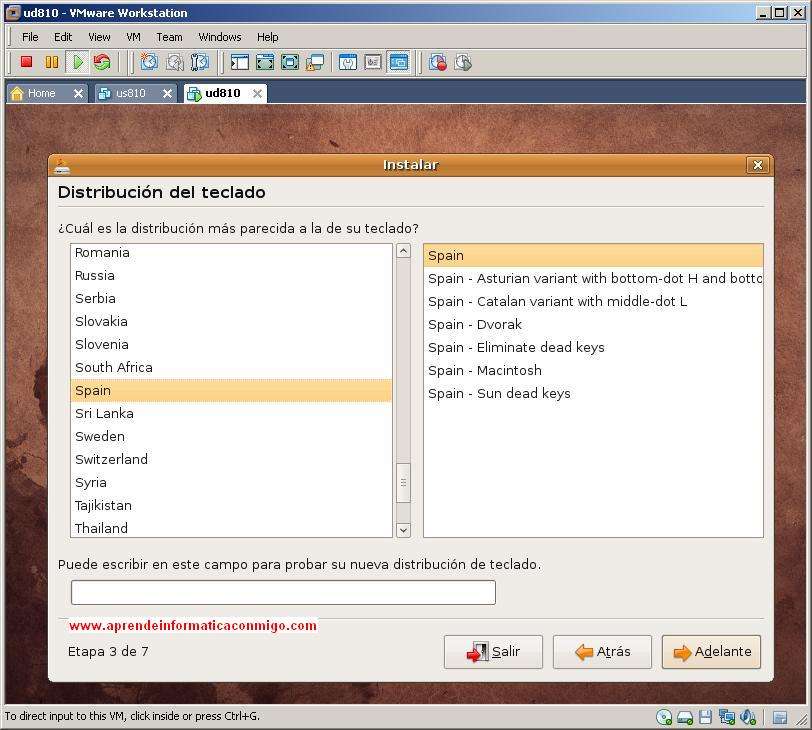Select Serbia in the country list
The width and height of the screenshot is (812, 730).
[231, 299]
